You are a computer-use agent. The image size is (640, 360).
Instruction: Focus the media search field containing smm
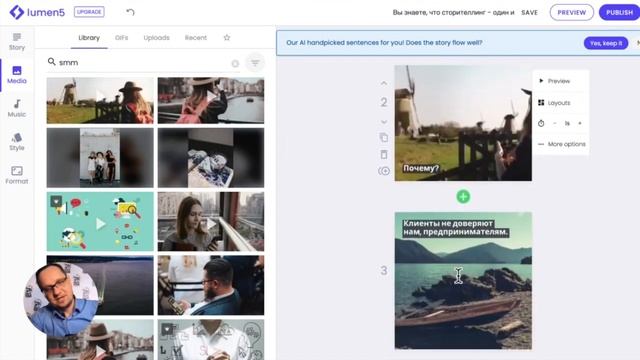pyautogui.click(x=144, y=62)
